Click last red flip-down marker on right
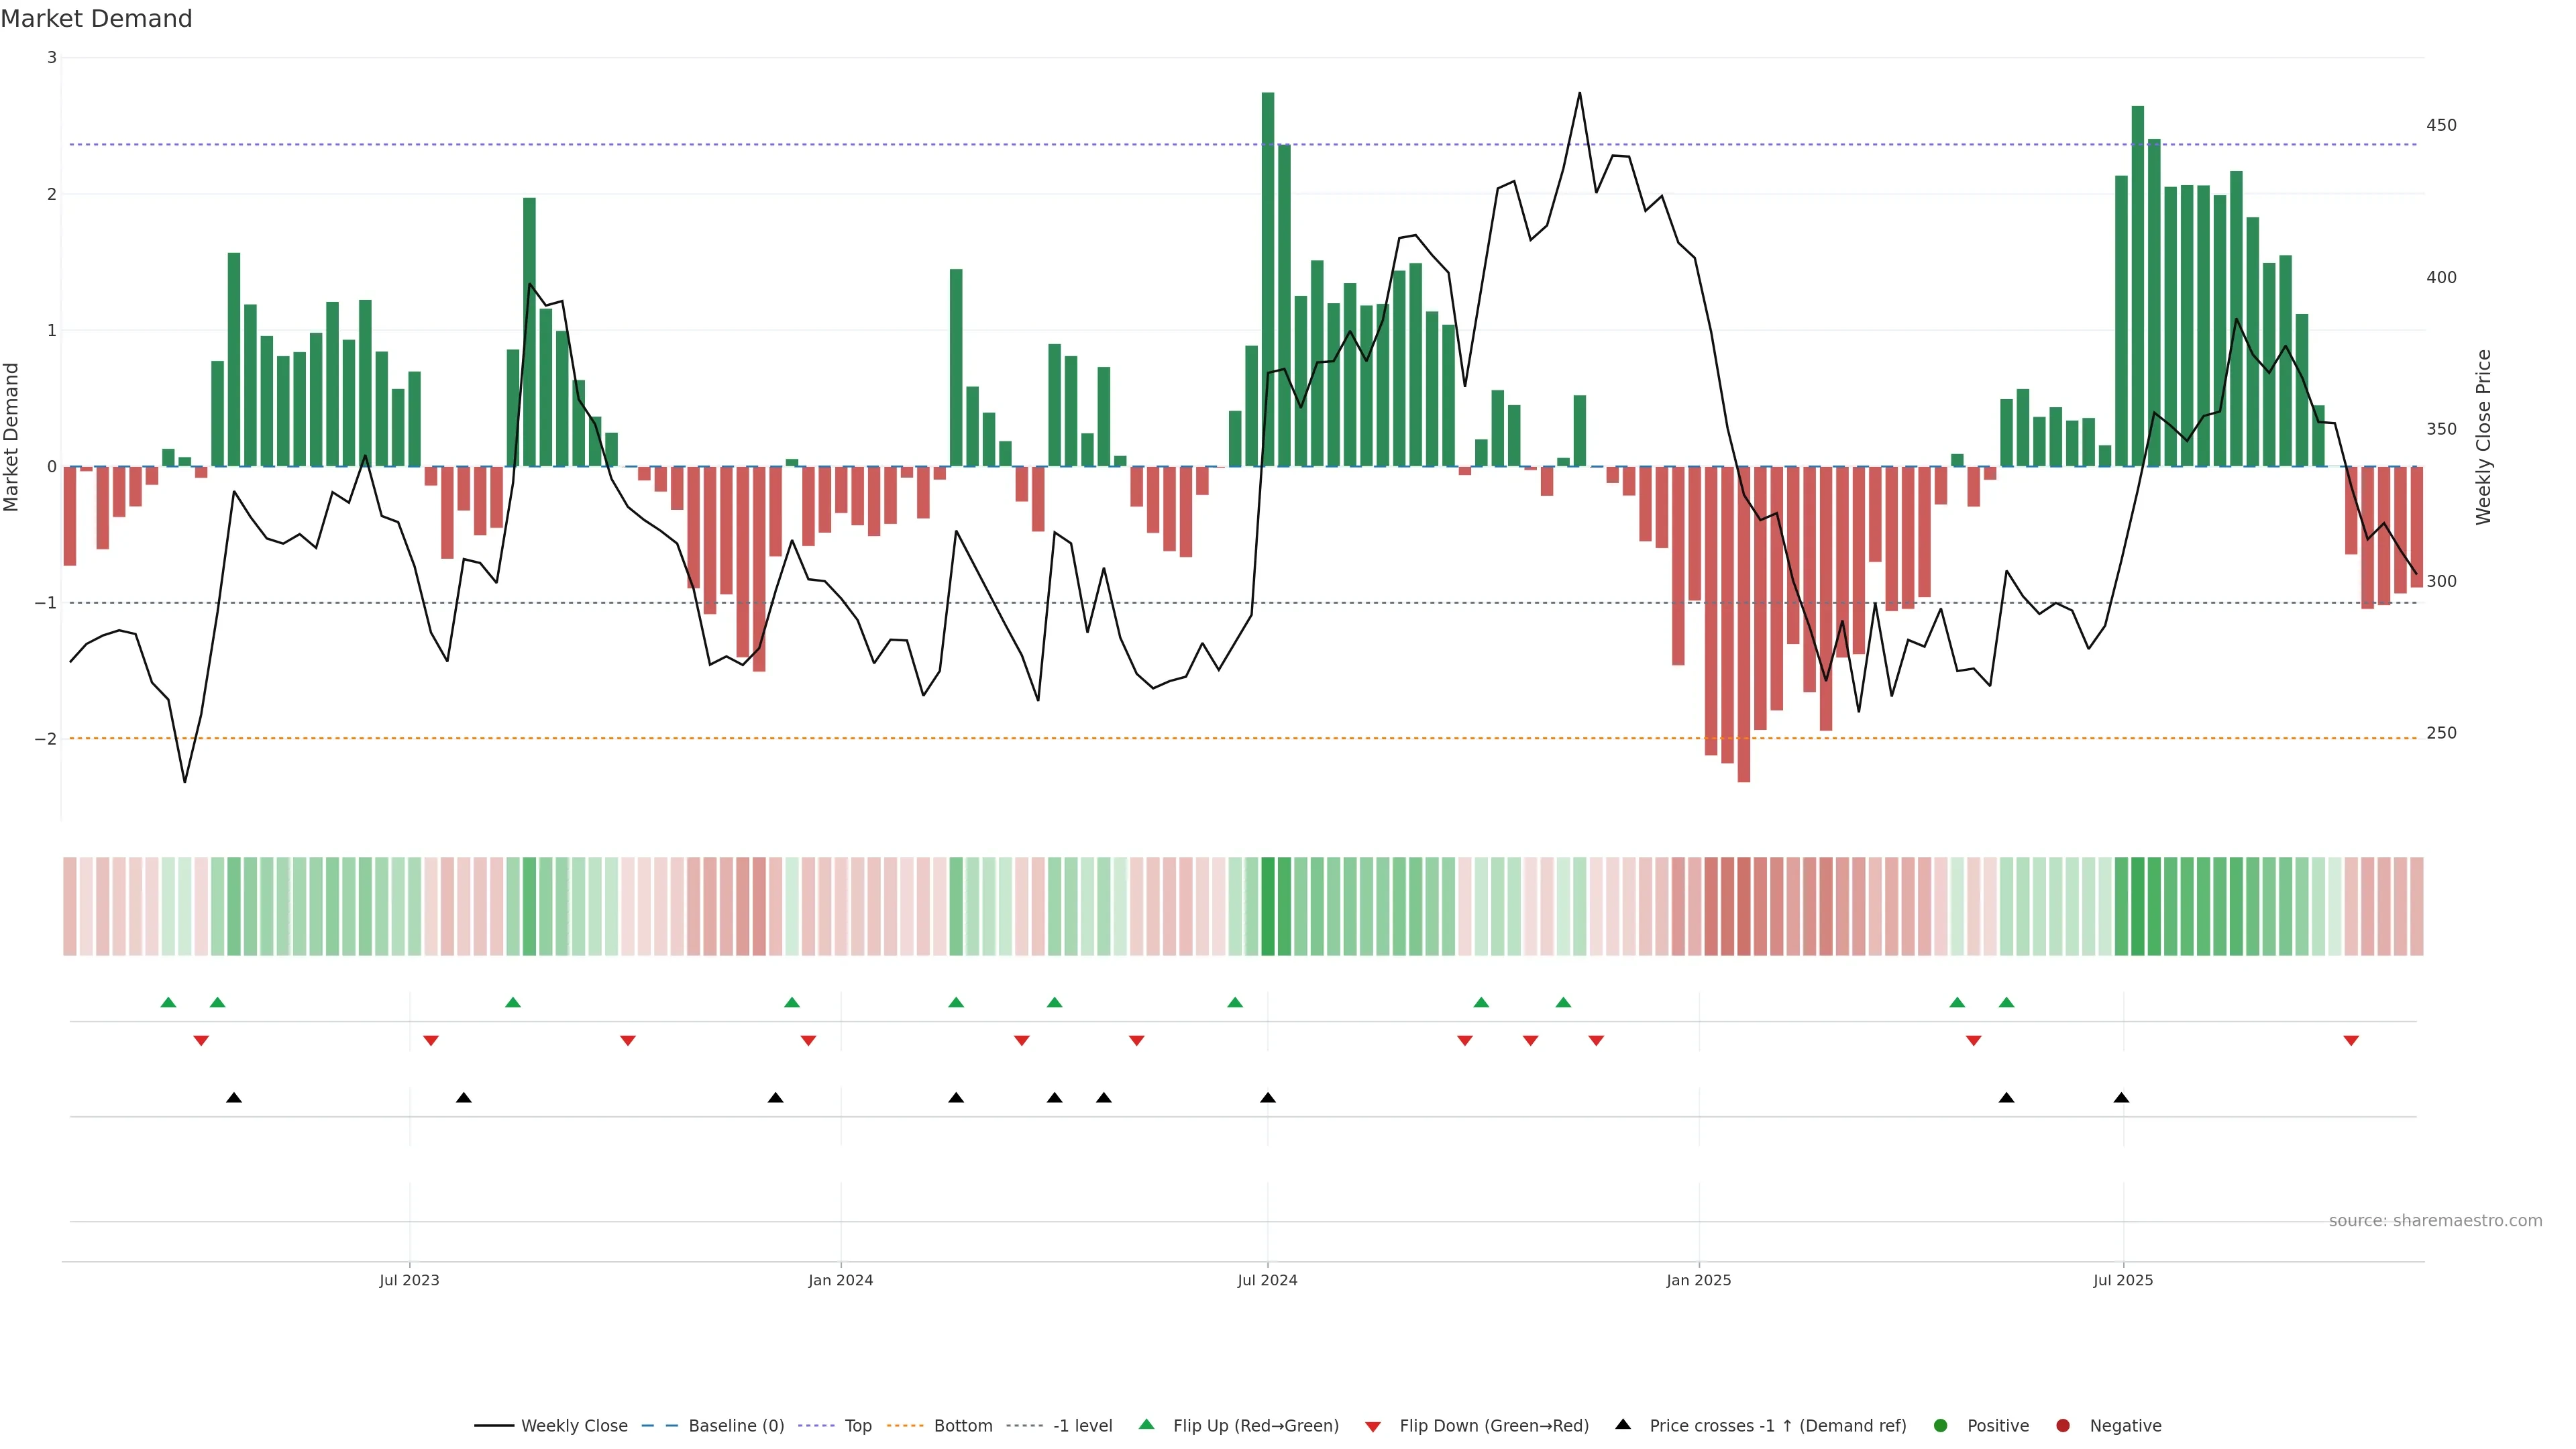Viewport: 2576px width, 1449px height. [x=2351, y=1041]
